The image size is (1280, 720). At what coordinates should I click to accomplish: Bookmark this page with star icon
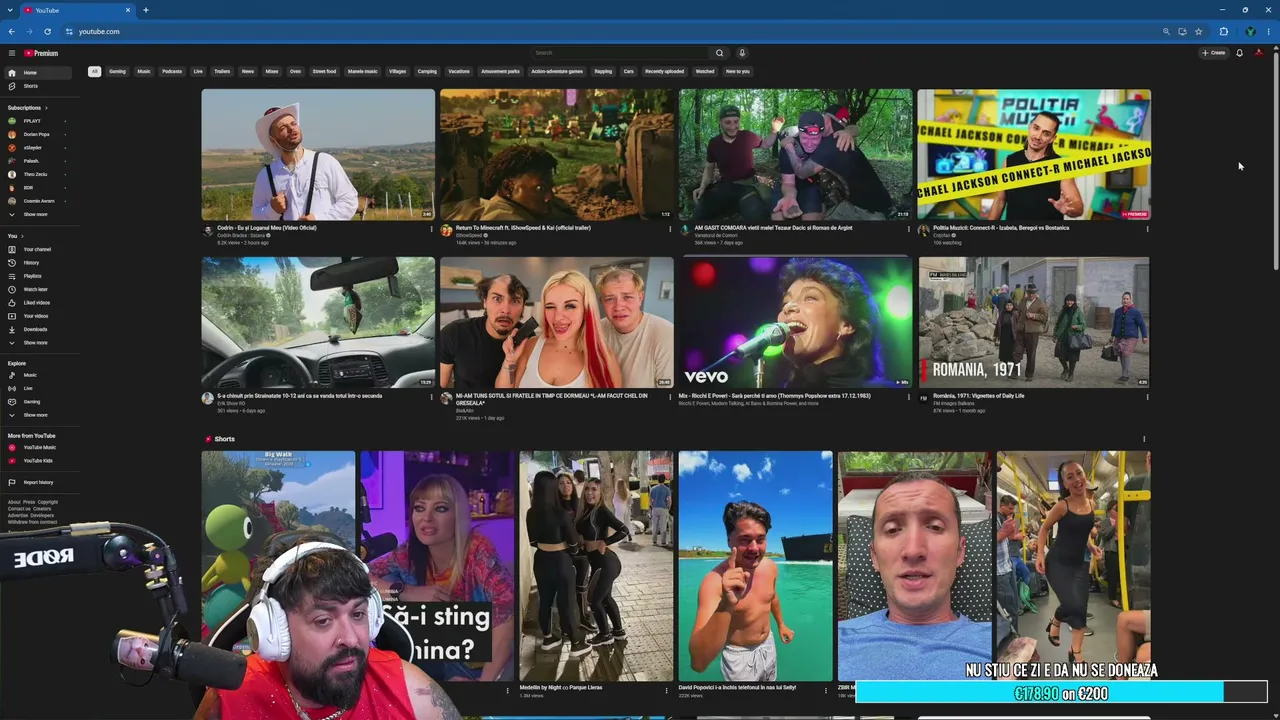(x=1198, y=31)
